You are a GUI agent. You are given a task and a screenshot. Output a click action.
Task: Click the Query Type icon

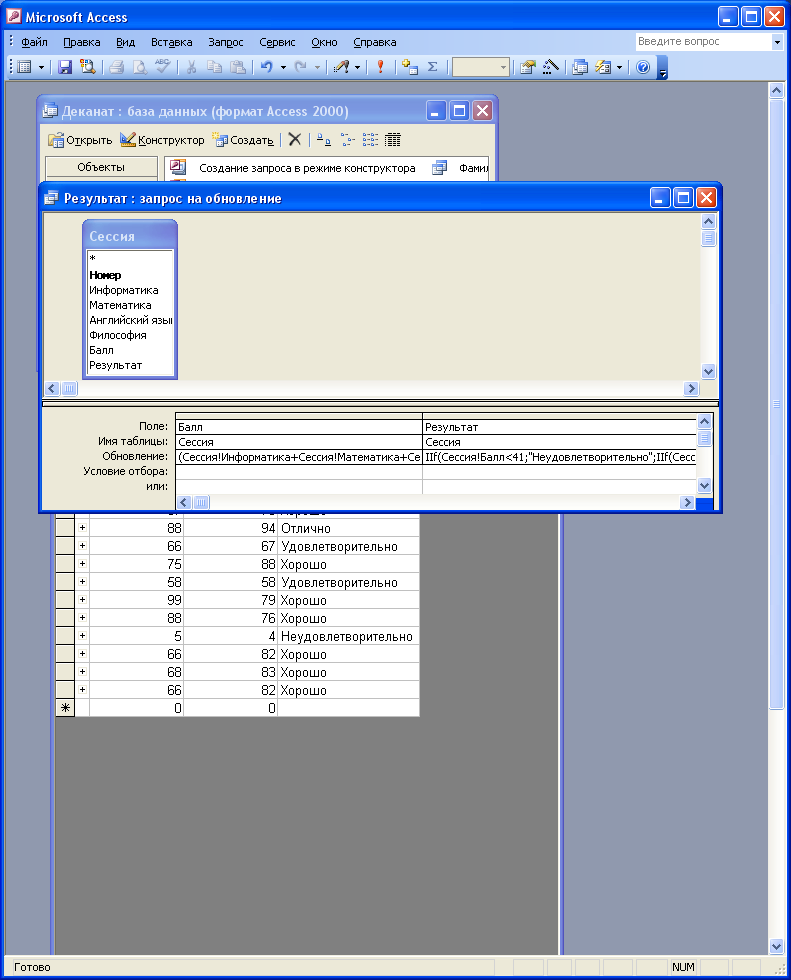(341, 67)
